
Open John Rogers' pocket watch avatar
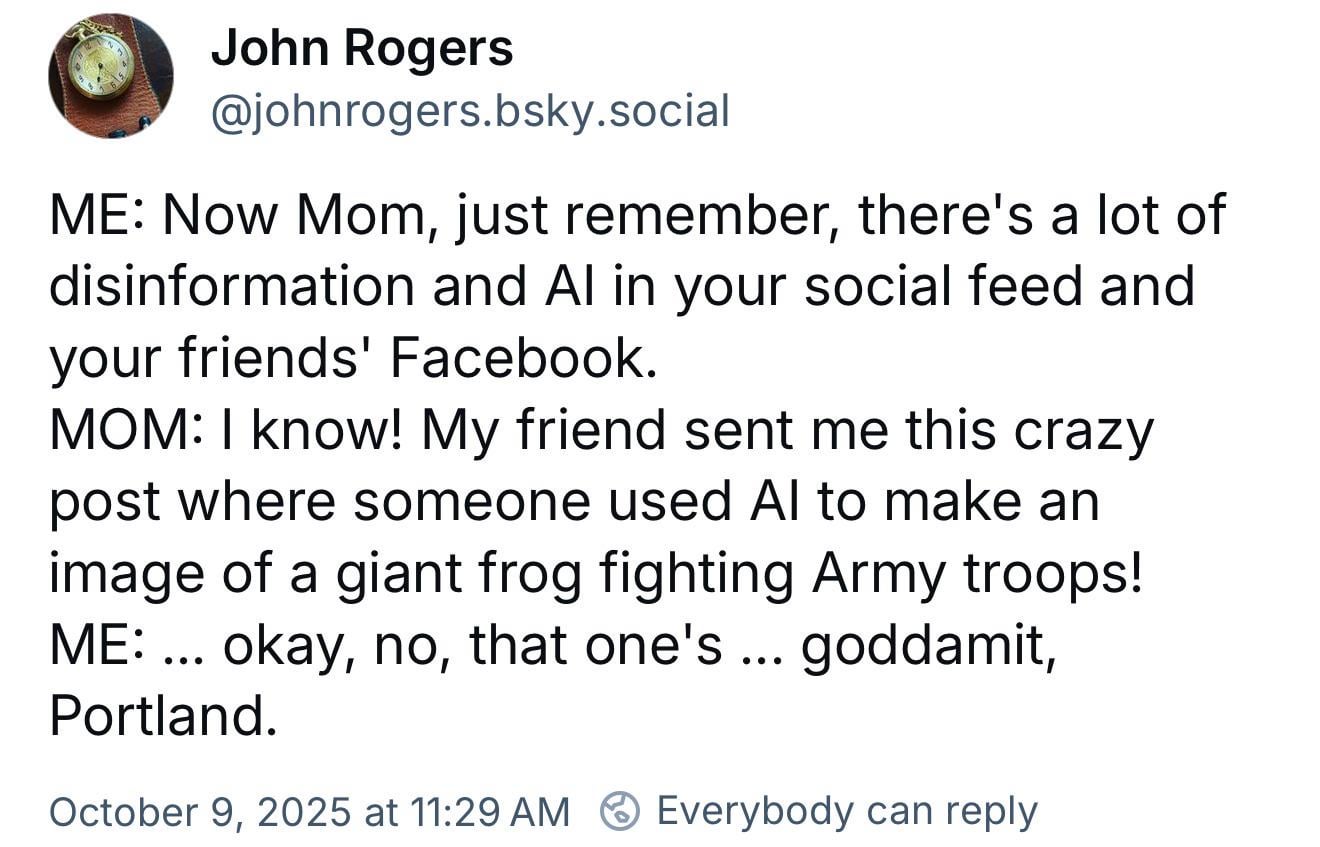(110, 75)
